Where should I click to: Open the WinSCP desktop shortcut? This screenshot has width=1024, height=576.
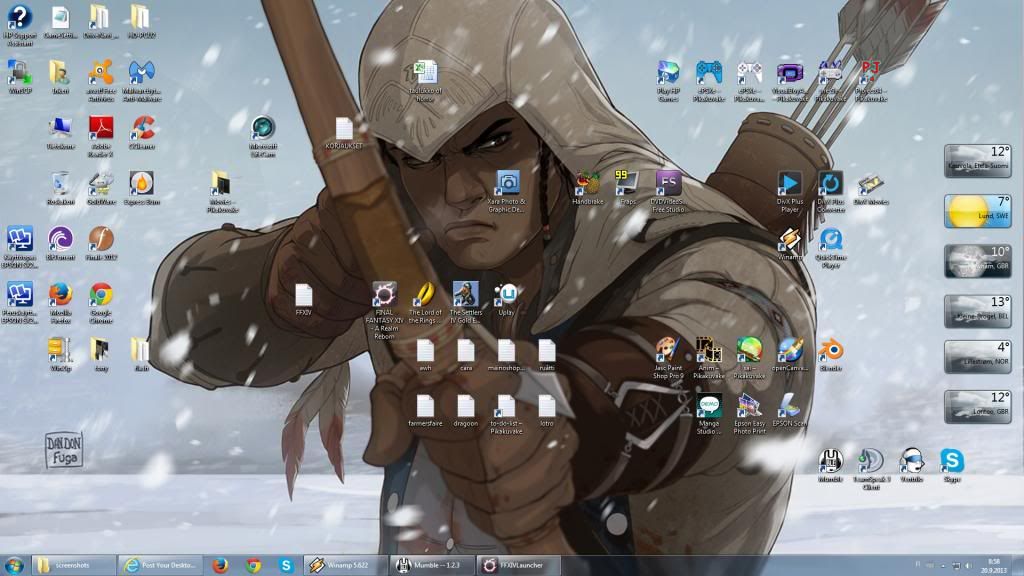click(20, 77)
